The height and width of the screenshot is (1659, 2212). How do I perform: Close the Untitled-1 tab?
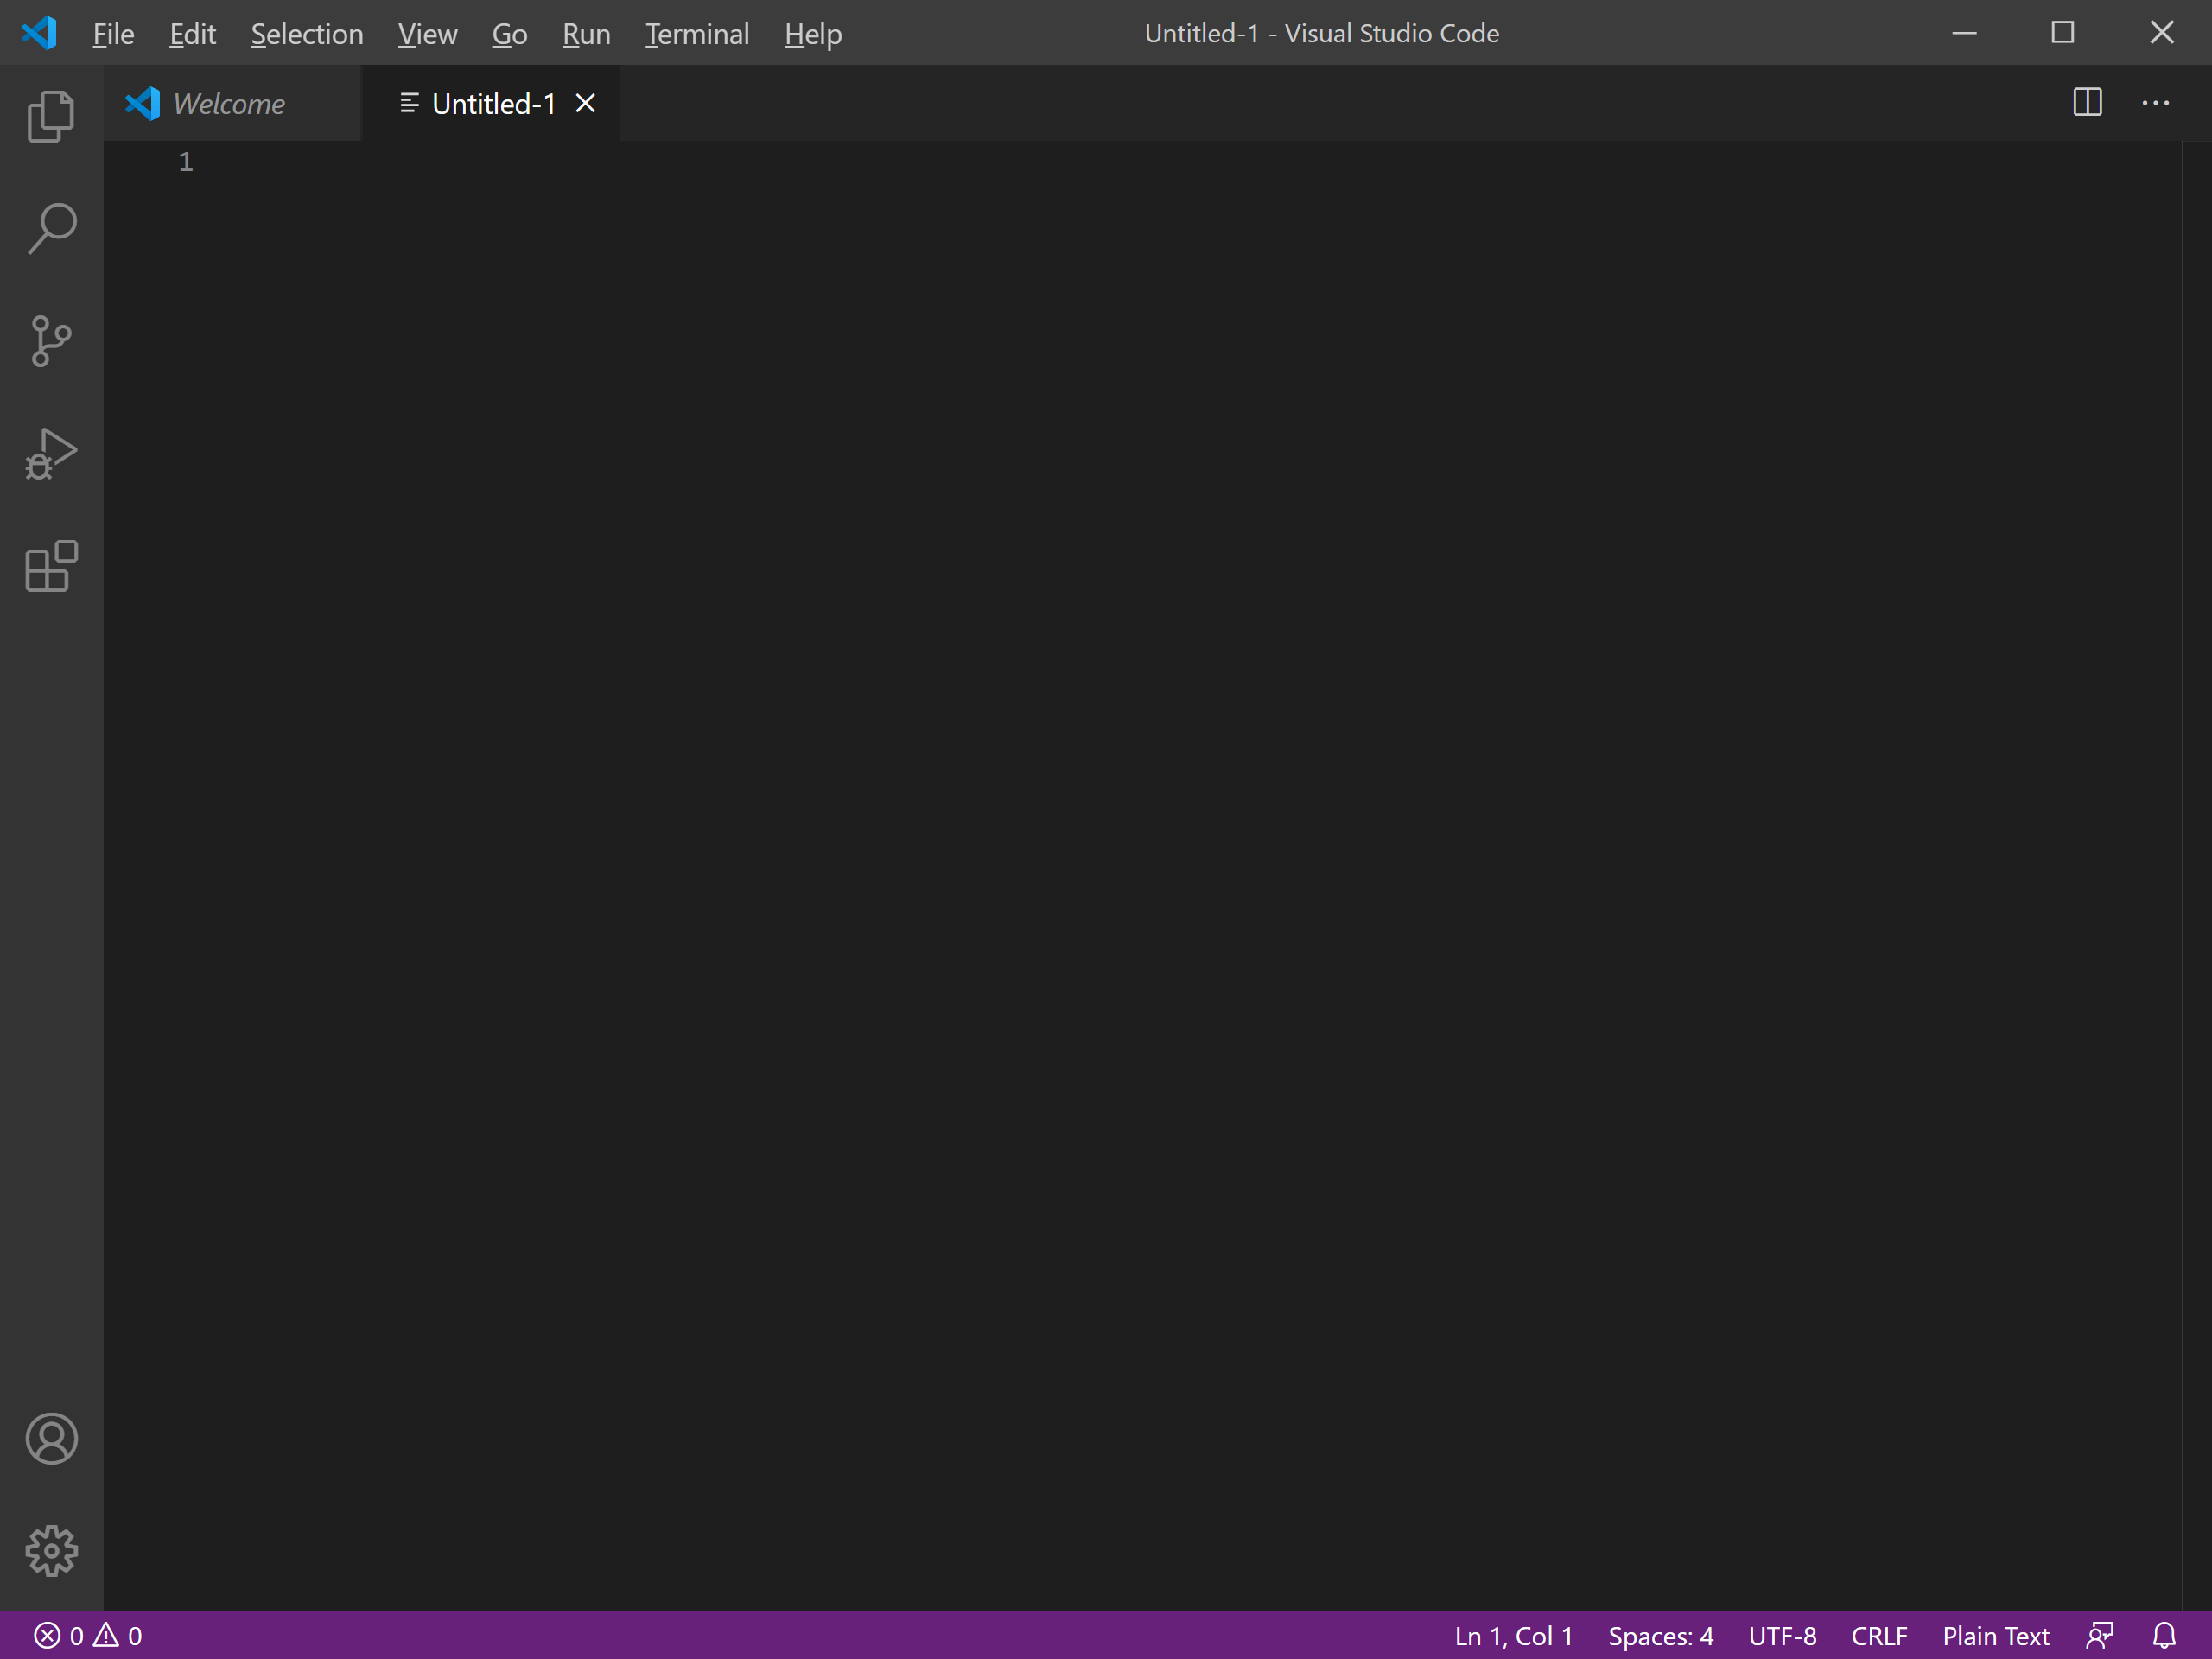pyautogui.click(x=586, y=103)
